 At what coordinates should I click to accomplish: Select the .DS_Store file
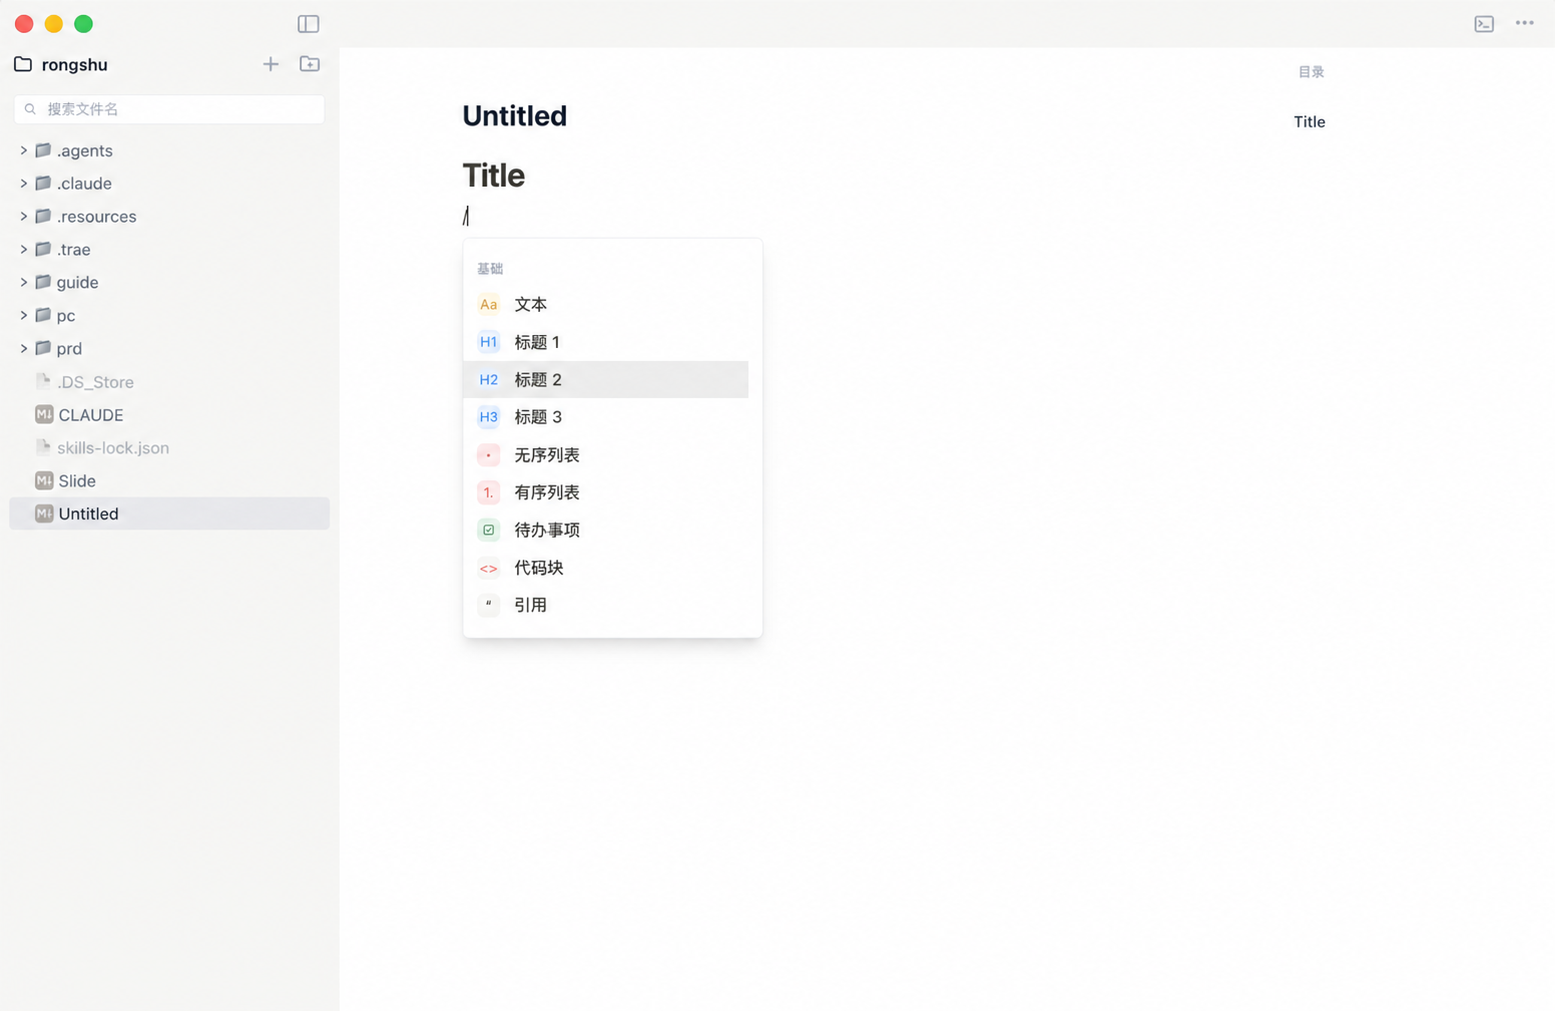(x=169, y=381)
